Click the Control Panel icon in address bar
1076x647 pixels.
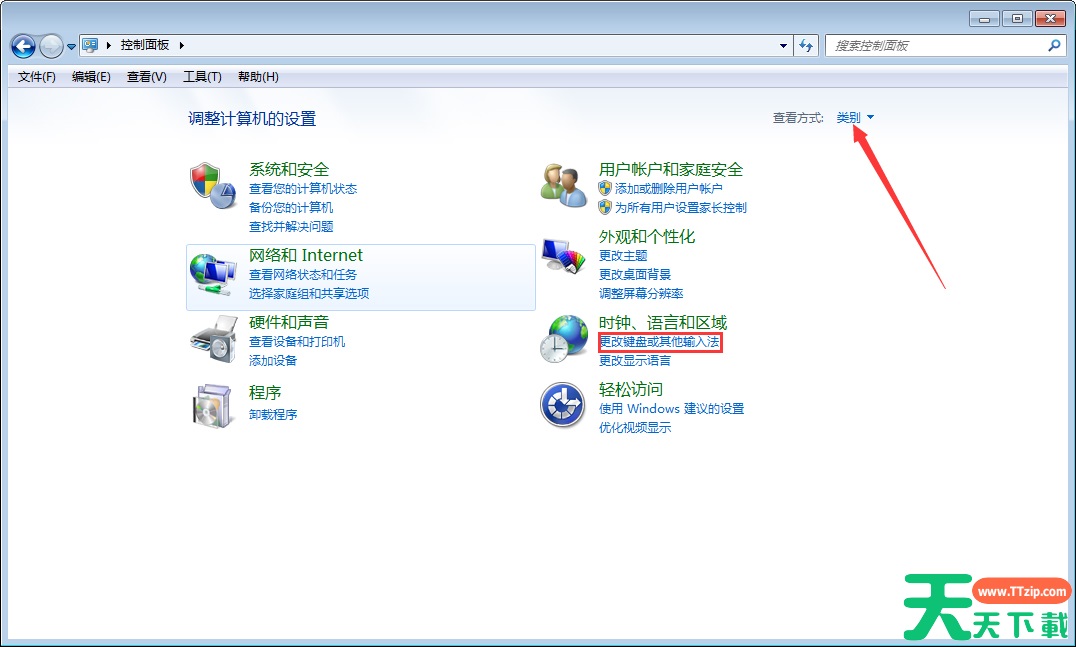coord(90,45)
